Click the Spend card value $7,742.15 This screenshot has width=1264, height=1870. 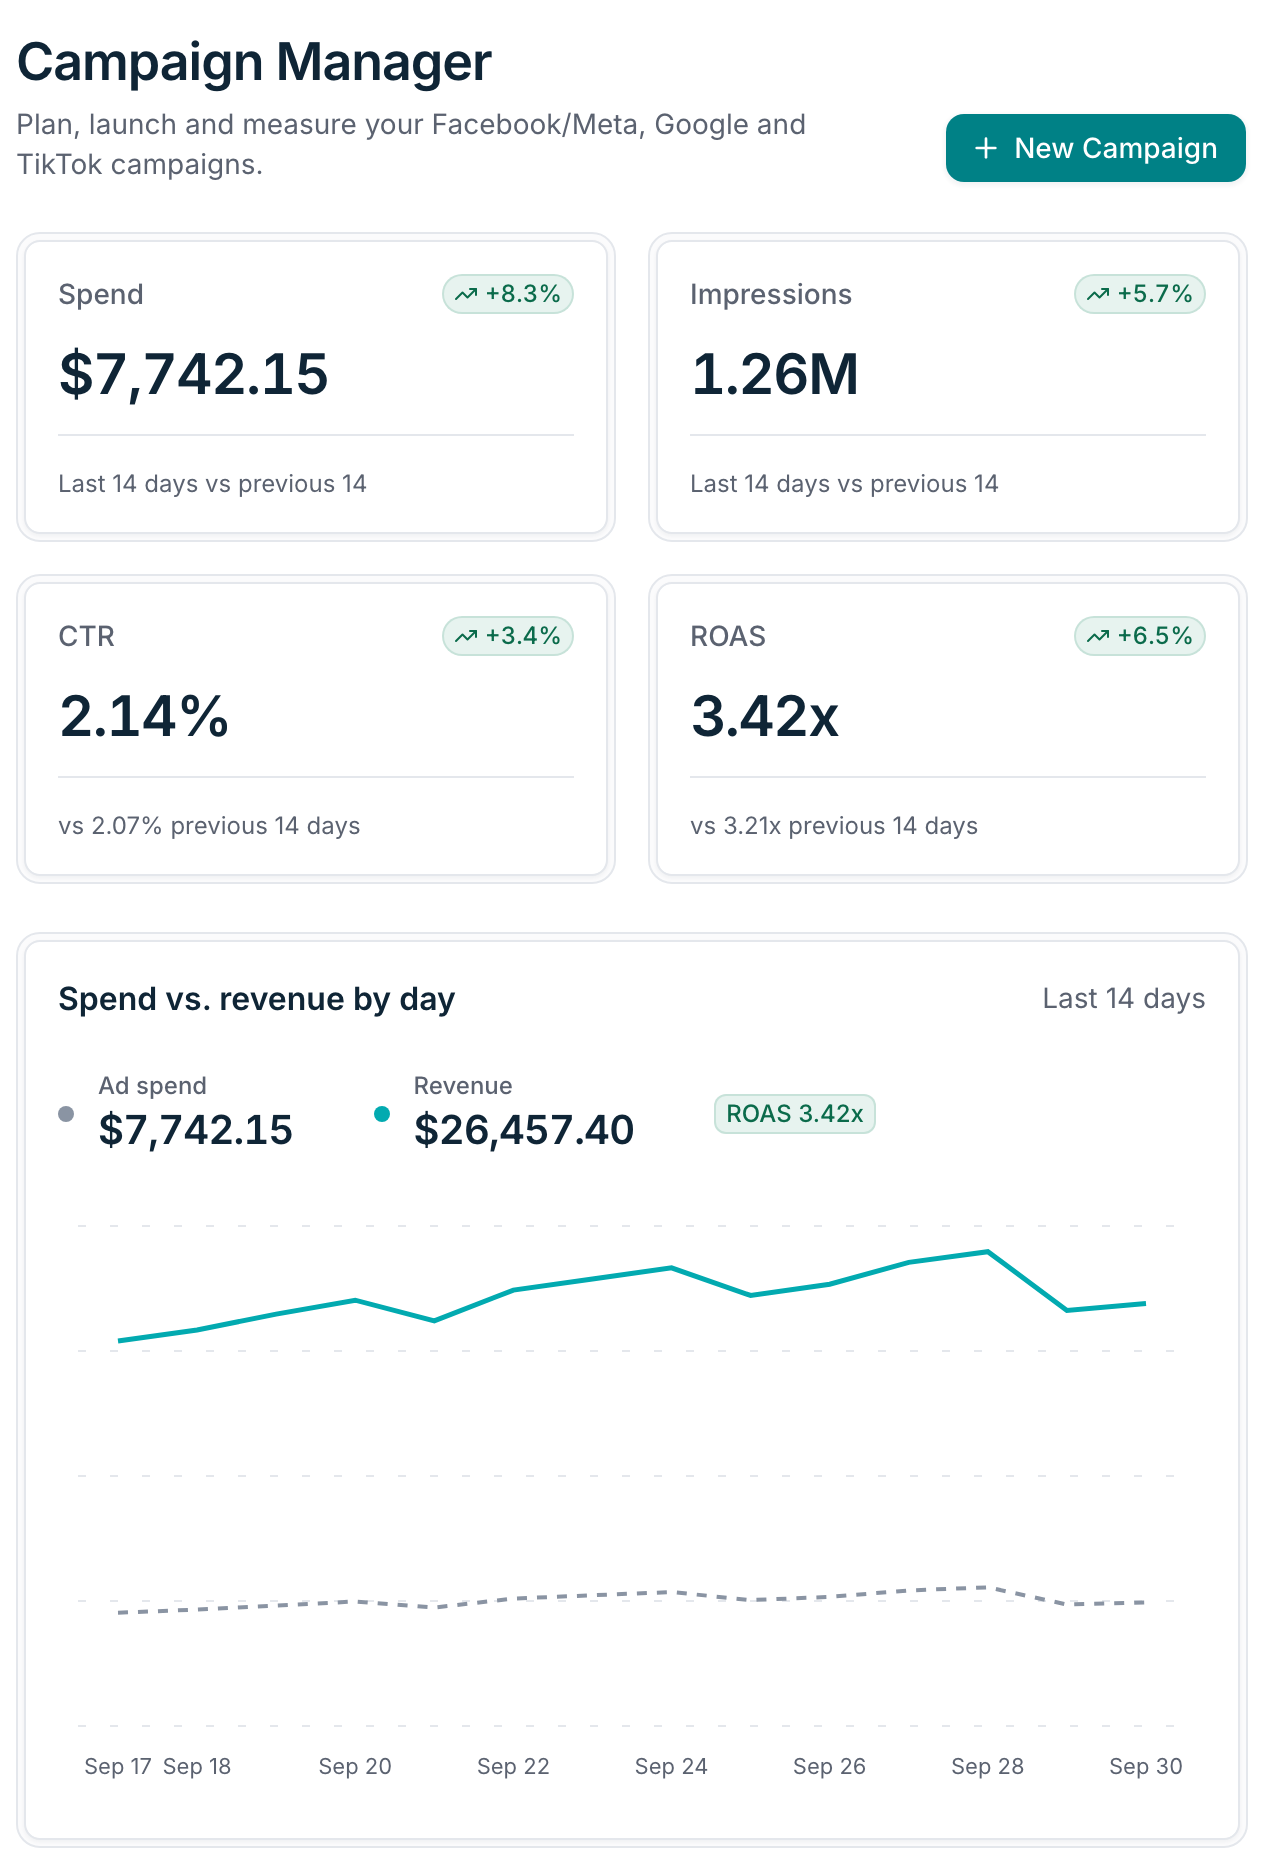193,375
